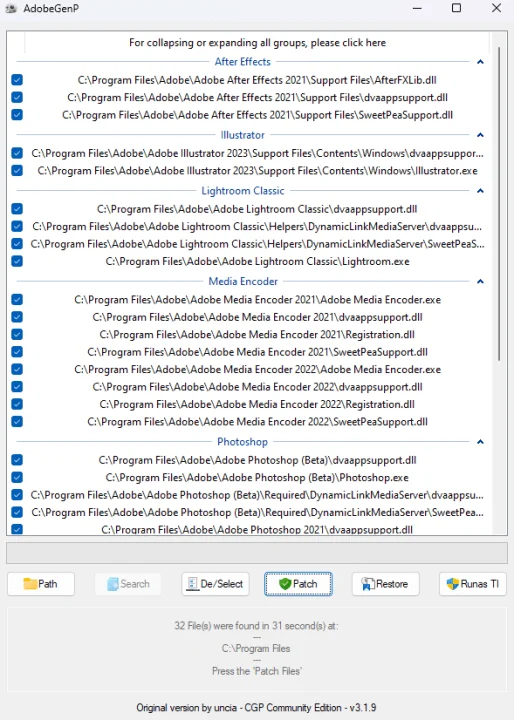Image resolution: width=514 pixels, height=720 pixels.
Task: Click the De/Select list icon
Action: coord(192,584)
